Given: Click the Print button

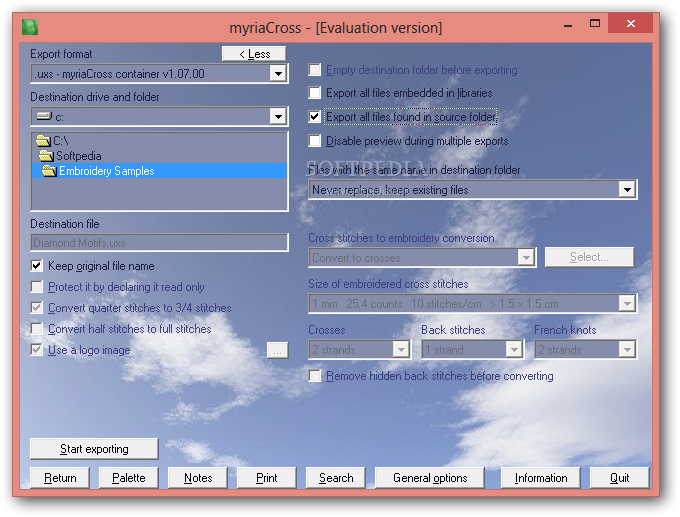Looking at the screenshot, I should pyautogui.click(x=267, y=478).
